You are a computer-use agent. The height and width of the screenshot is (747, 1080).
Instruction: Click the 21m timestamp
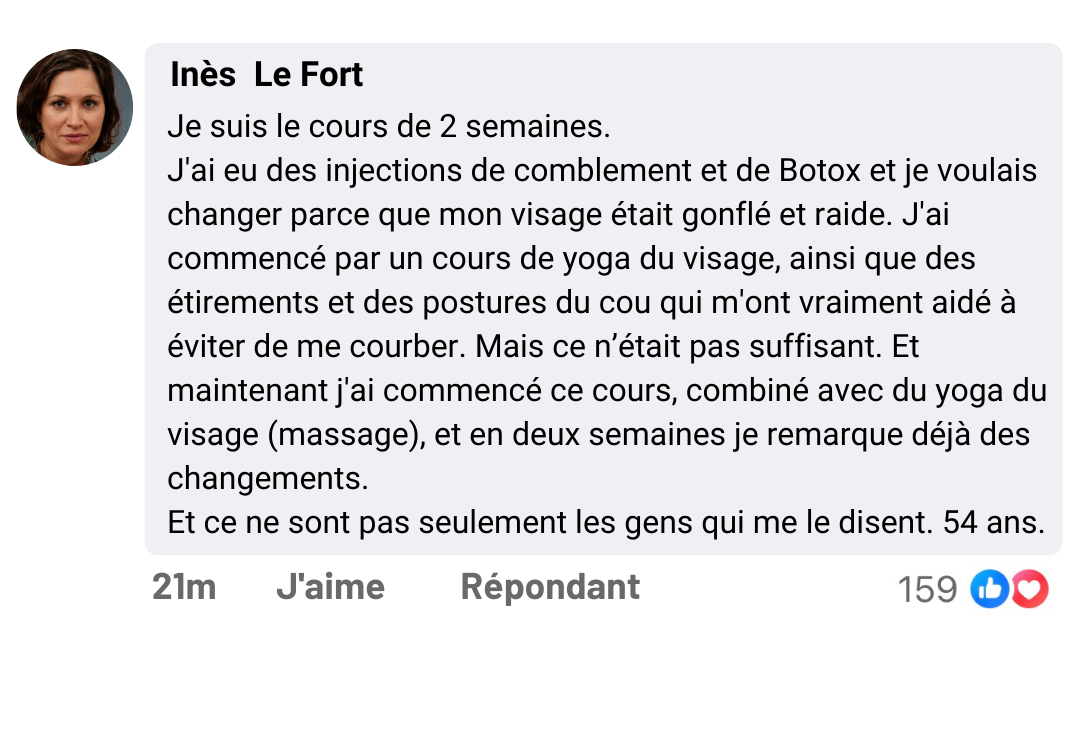(184, 587)
